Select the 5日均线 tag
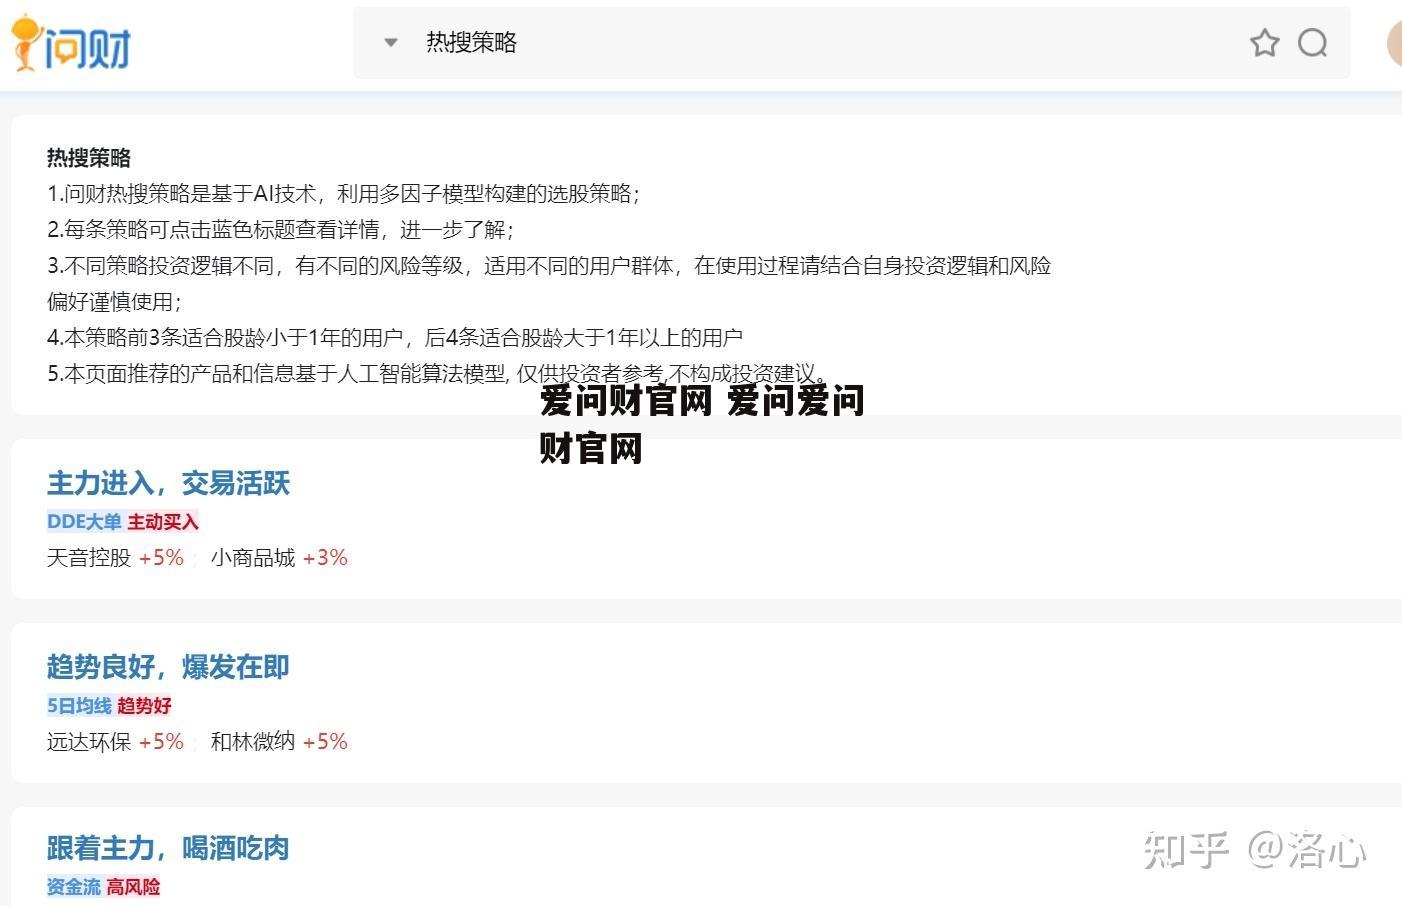This screenshot has width=1402, height=906. pos(79,706)
